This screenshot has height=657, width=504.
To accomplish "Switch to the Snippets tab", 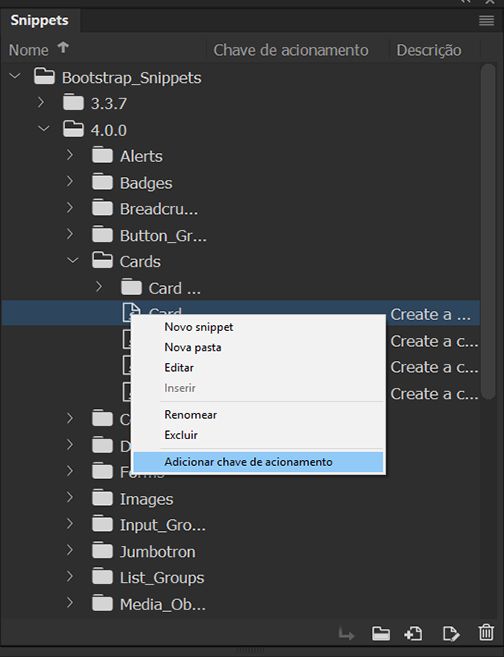I will (39, 20).
